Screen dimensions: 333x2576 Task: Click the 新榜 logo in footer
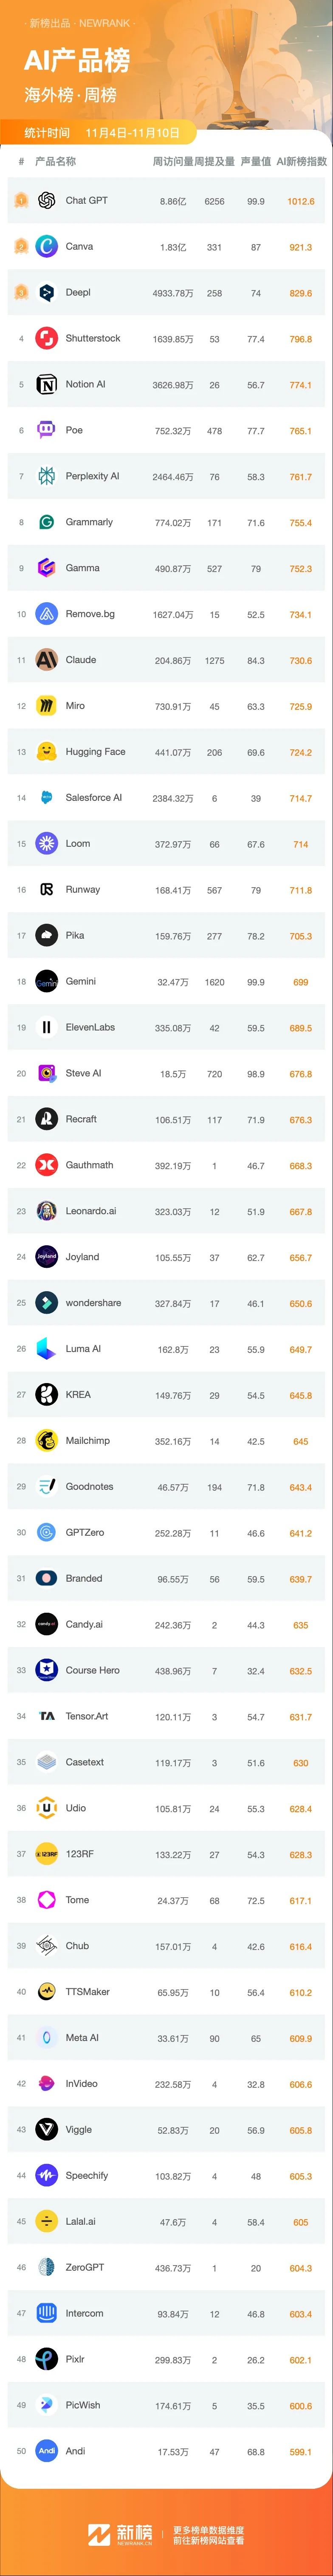coord(121,2533)
